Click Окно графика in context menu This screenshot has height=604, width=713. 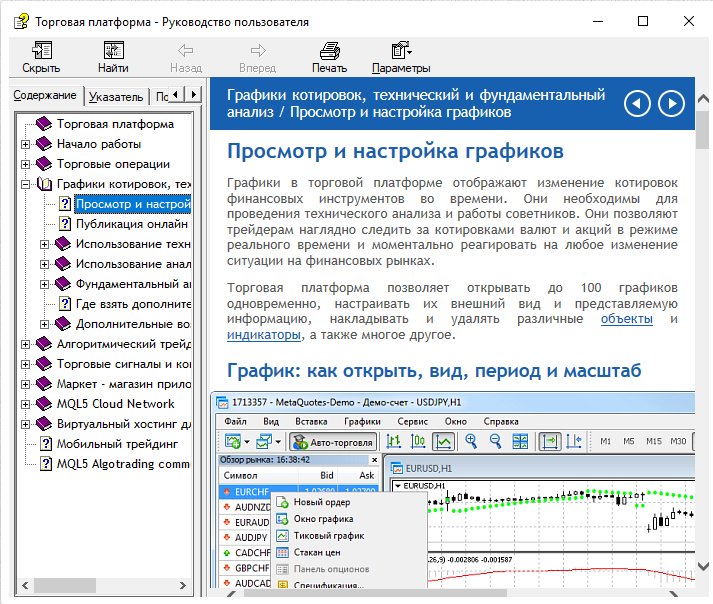(x=349, y=519)
